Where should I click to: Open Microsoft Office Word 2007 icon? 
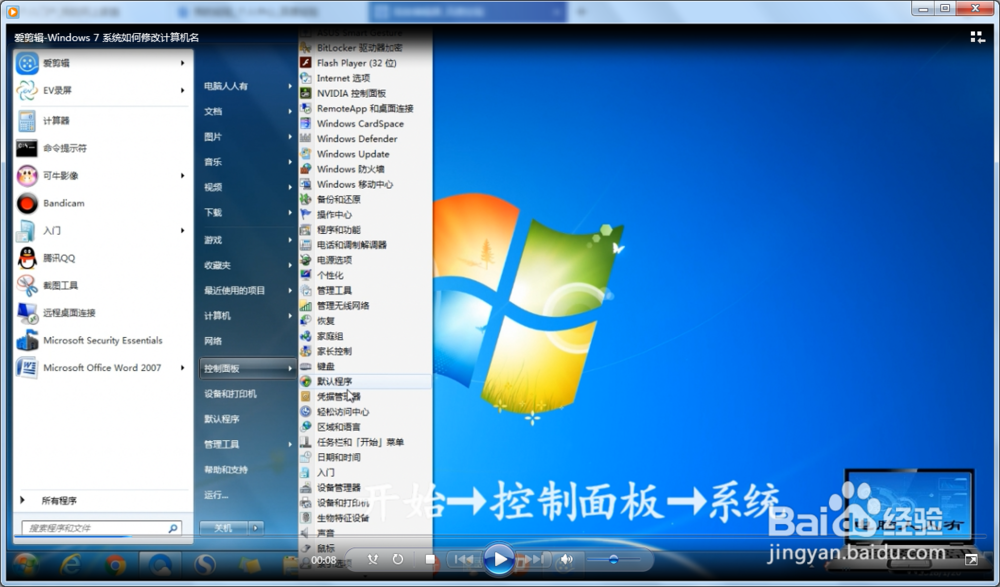(27, 368)
